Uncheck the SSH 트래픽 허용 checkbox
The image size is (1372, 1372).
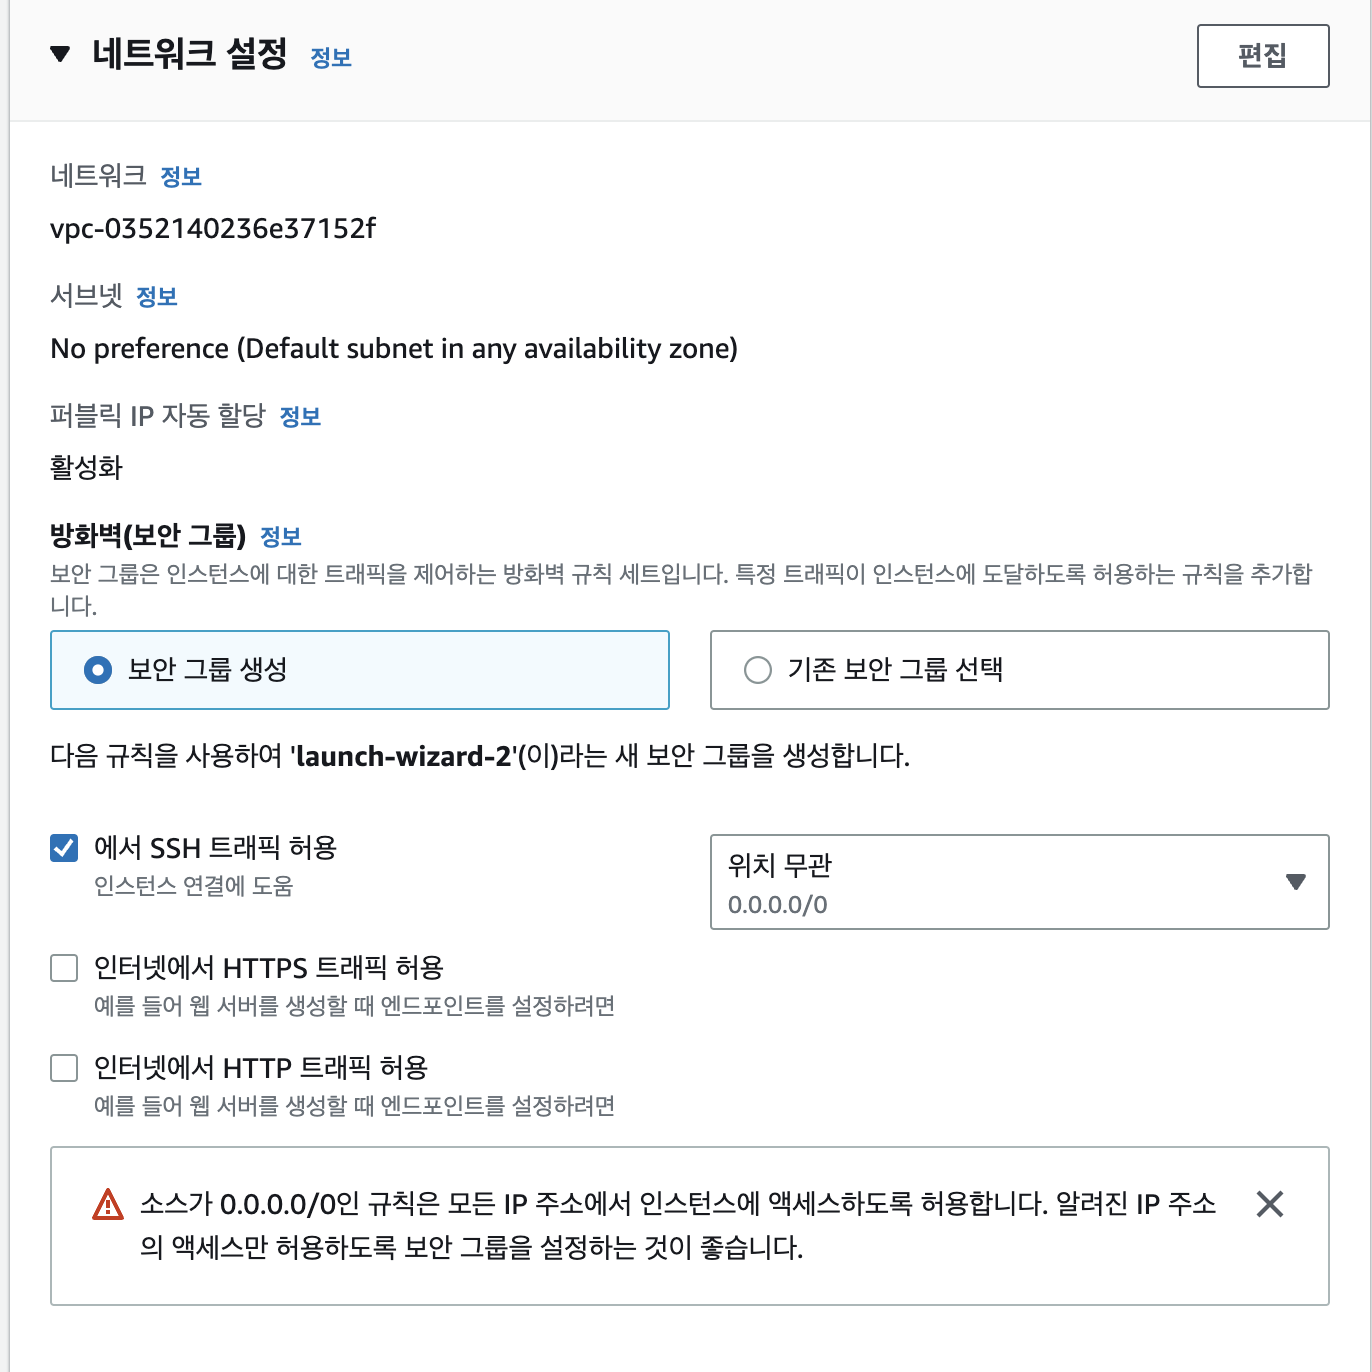tap(64, 848)
